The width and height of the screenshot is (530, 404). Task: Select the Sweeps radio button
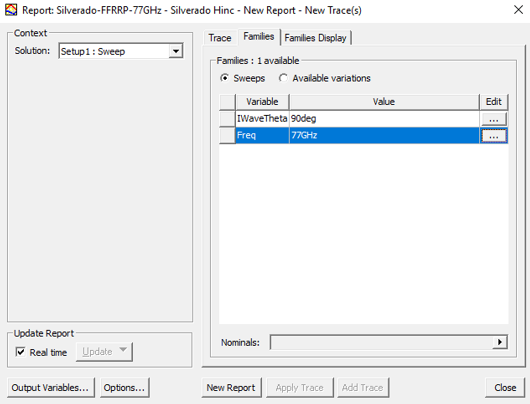(224, 78)
